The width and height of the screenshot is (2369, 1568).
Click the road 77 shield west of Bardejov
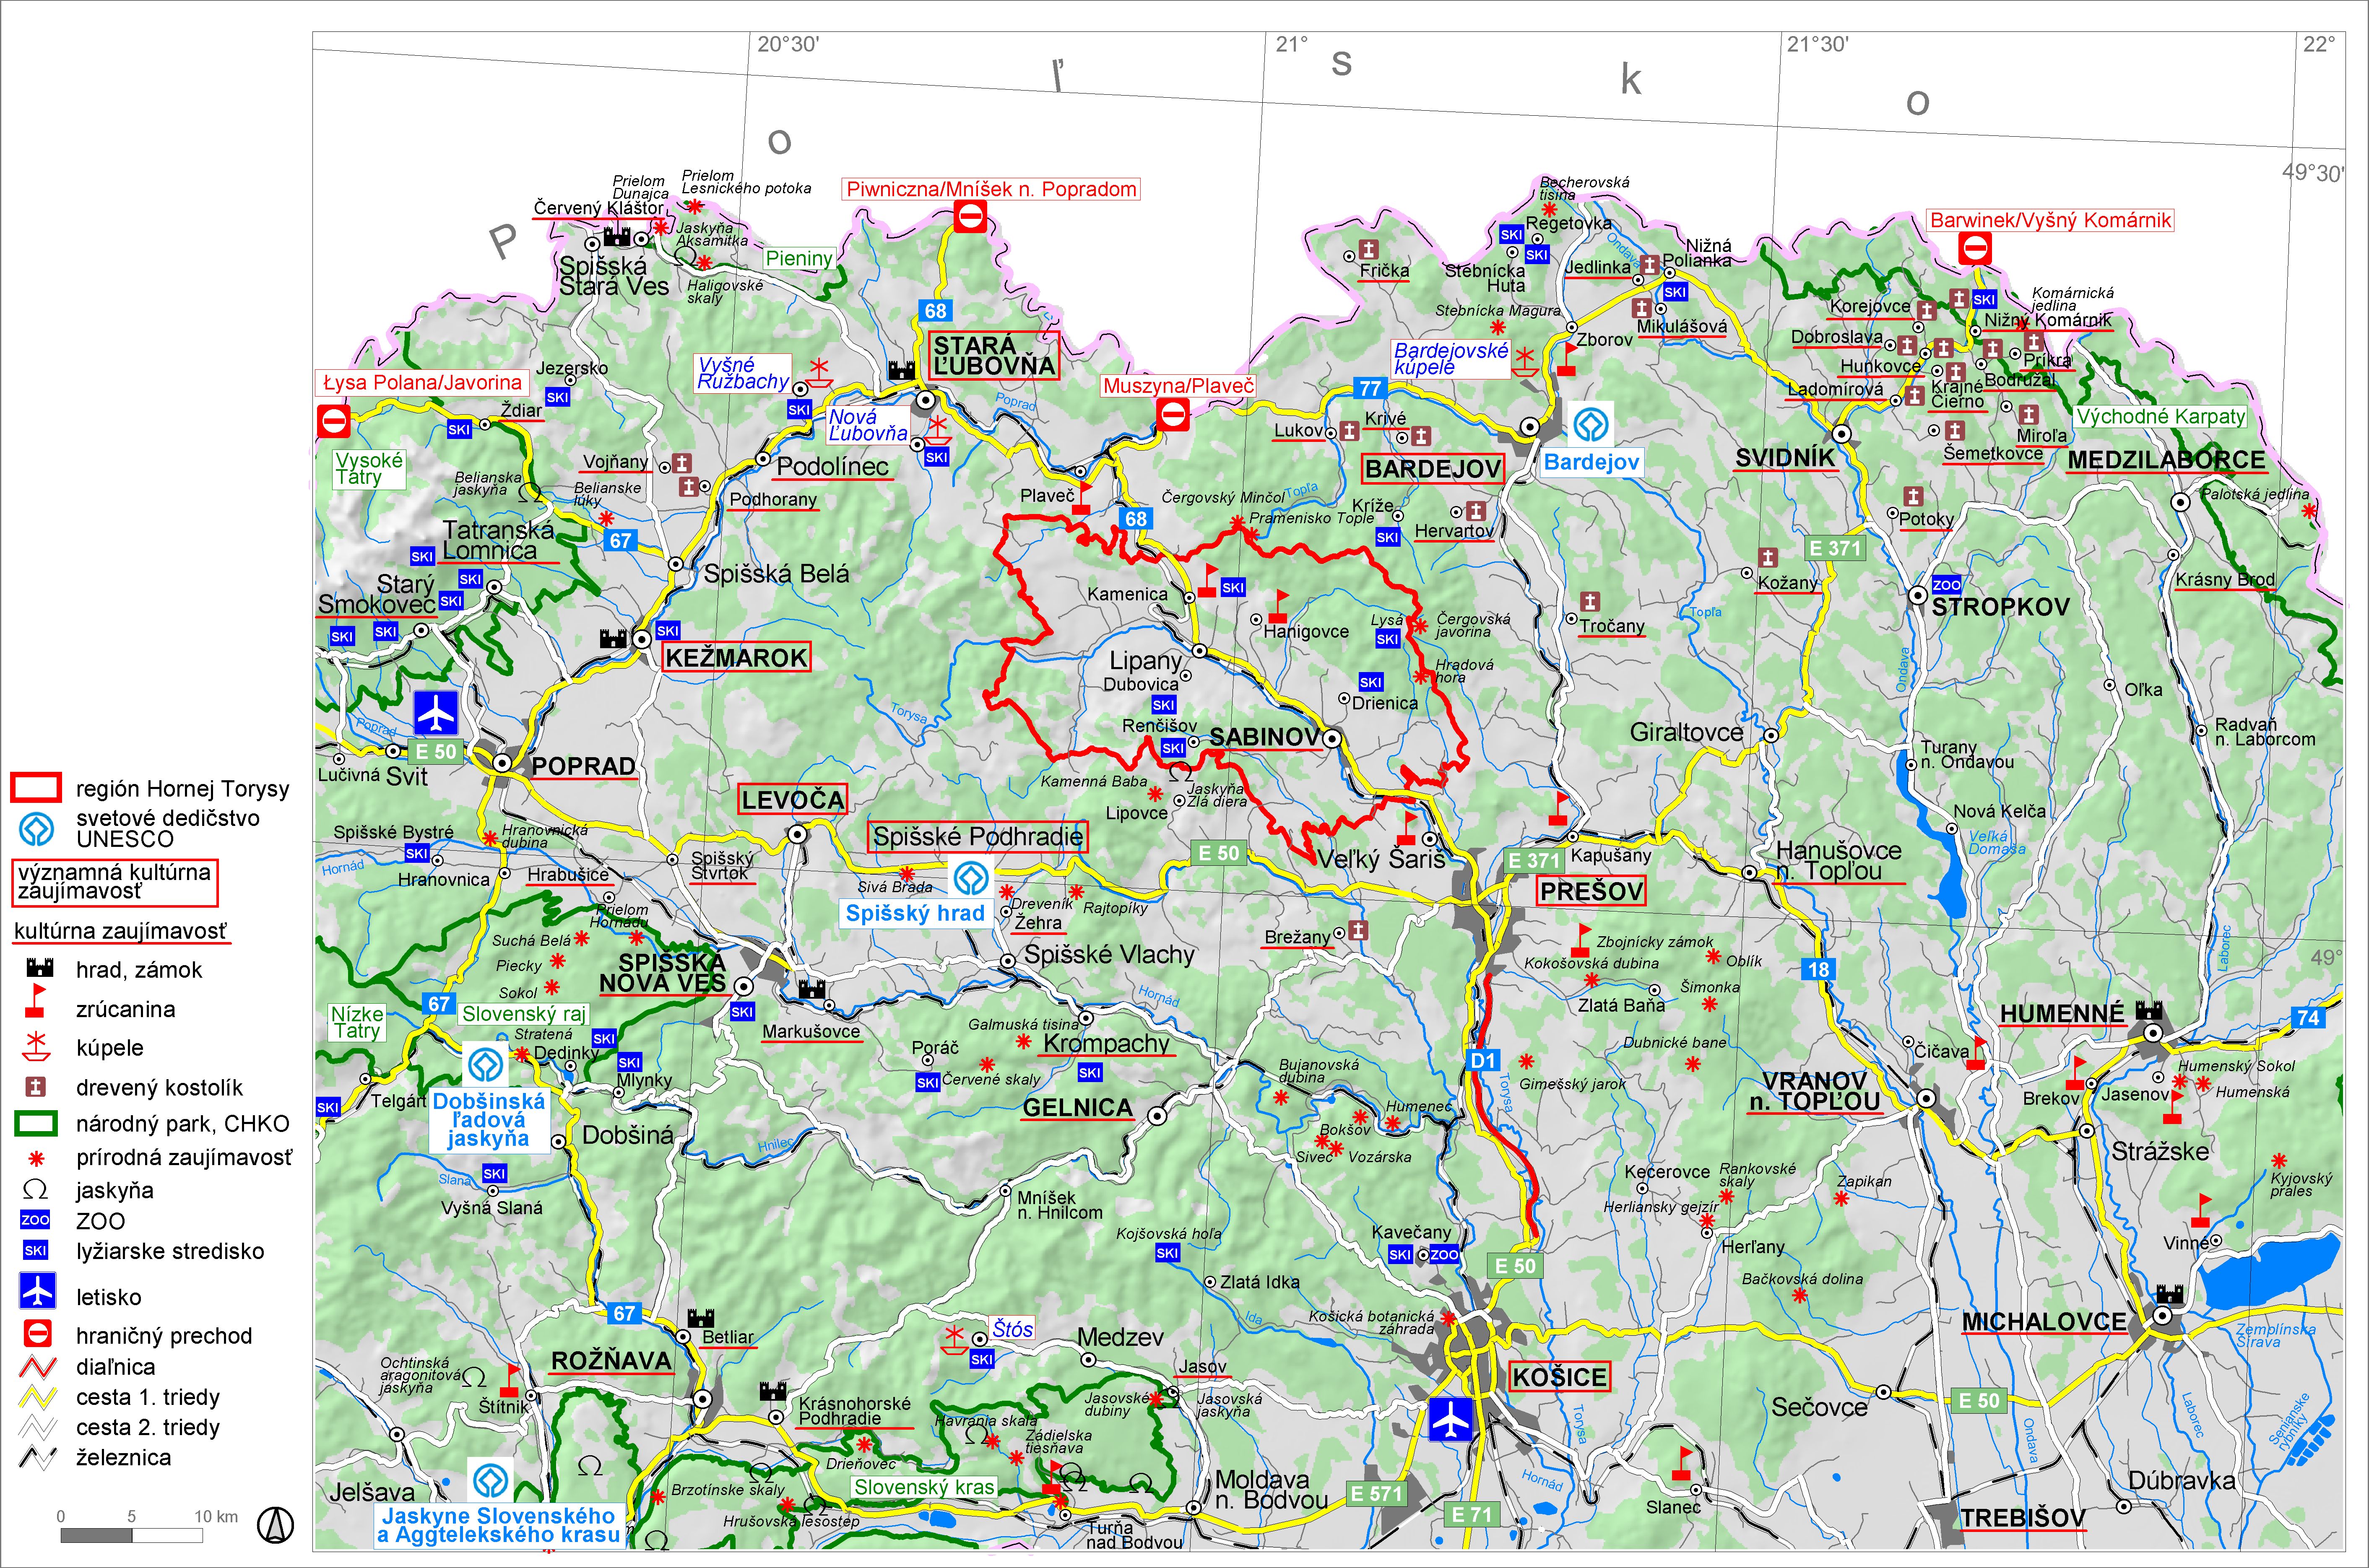pyautogui.click(x=1370, y=388)
